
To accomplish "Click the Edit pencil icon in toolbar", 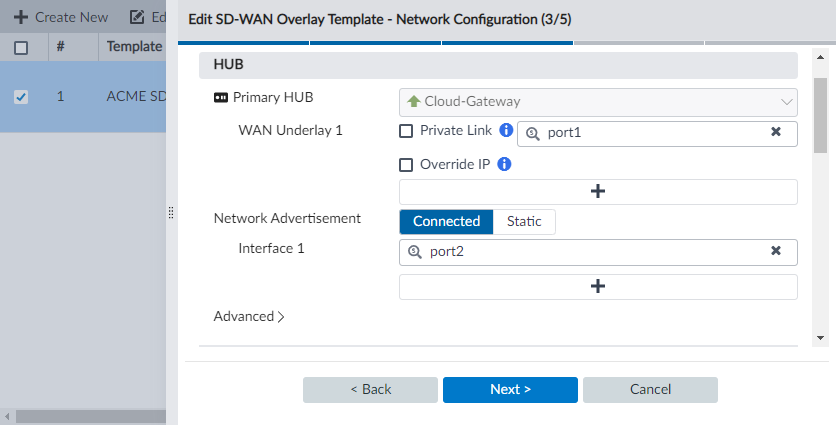I will pos(137,17).
